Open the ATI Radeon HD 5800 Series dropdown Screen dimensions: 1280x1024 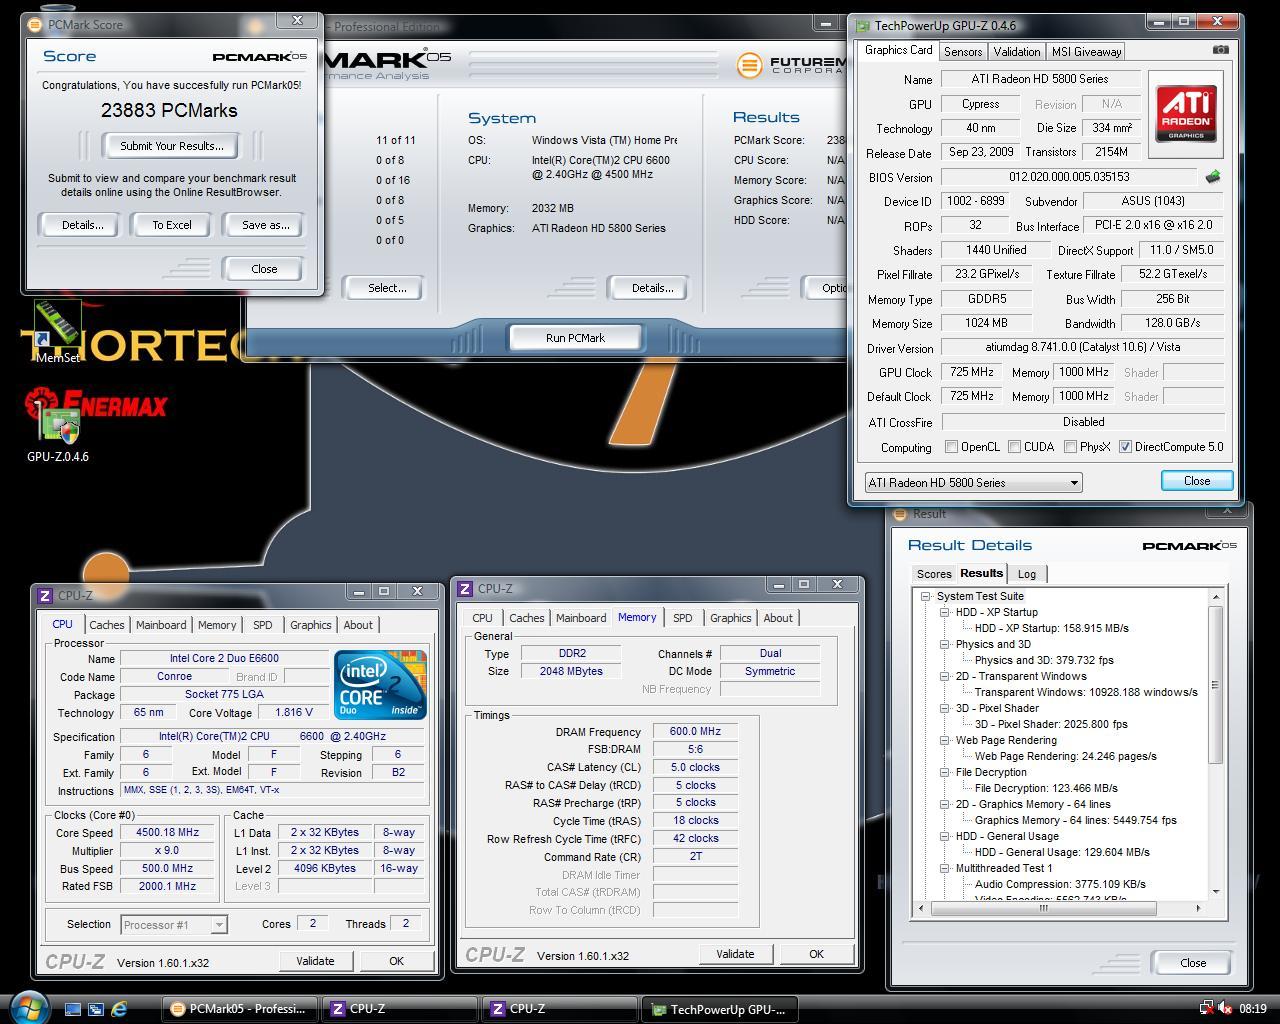click(x=973, y=483)
